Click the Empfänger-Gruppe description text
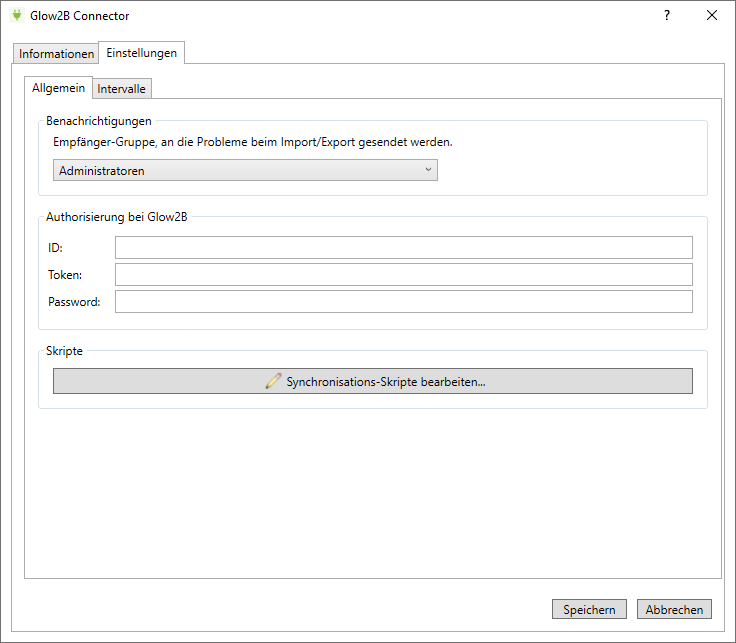Image resolution: width=736 pixels, height=643 pixels. point(252,142)
